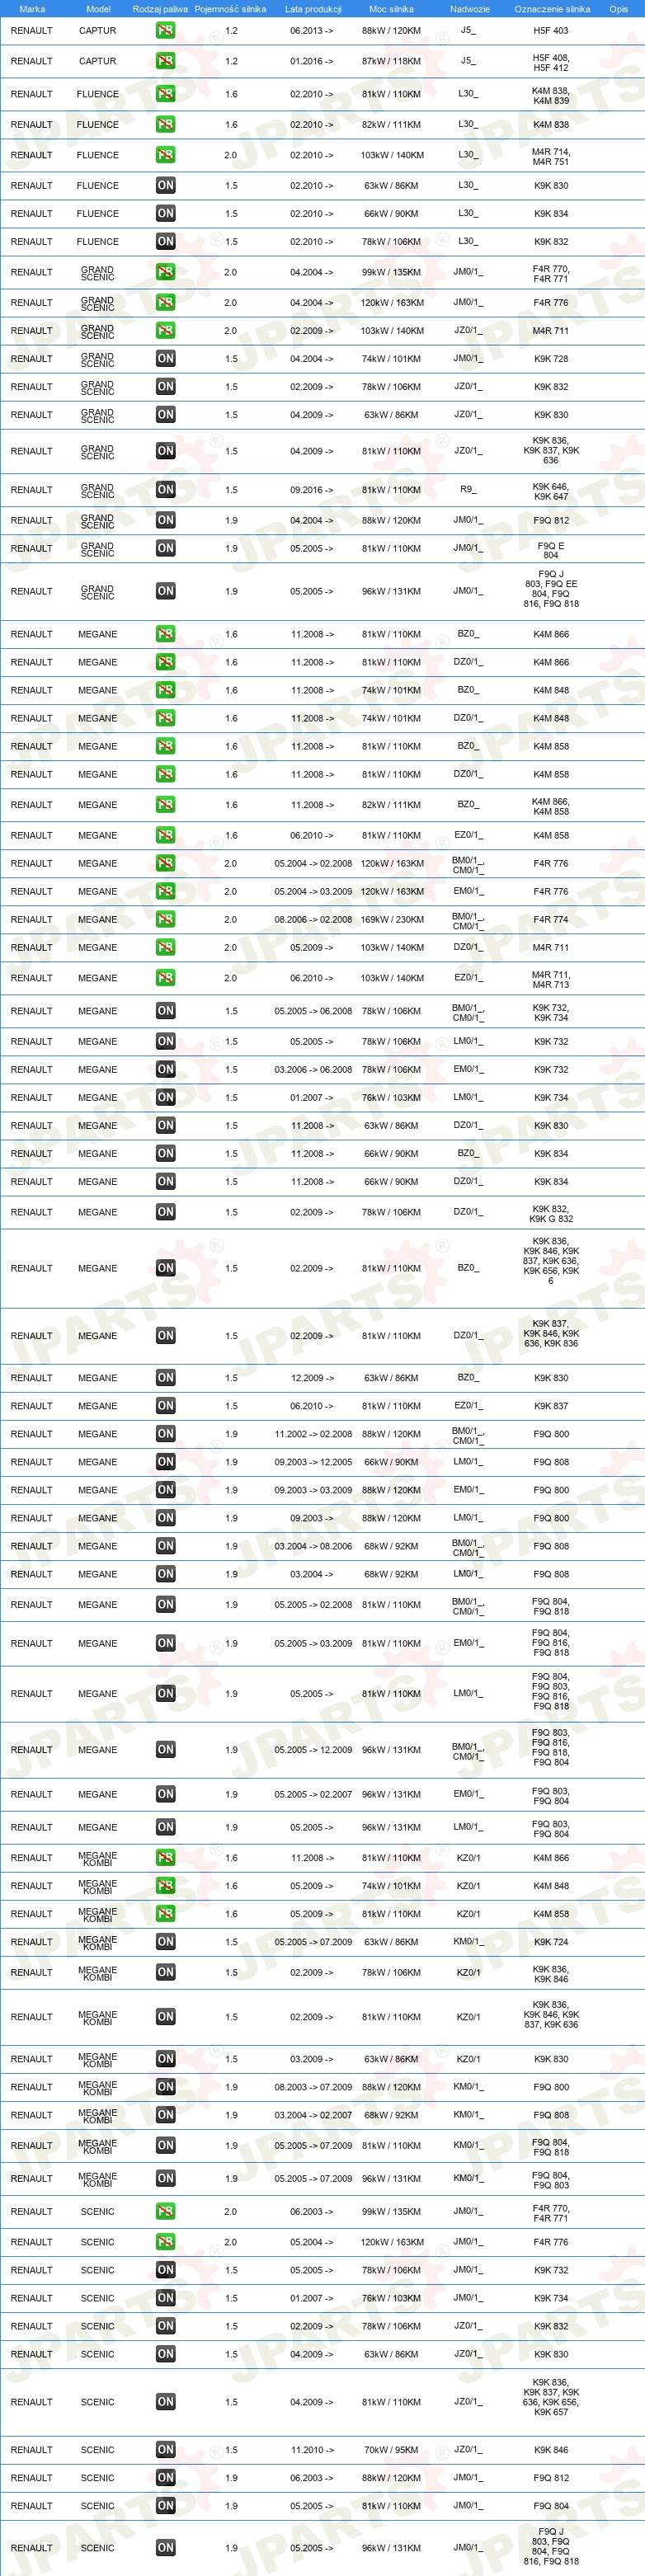Click ON diesel icon in Grand Scenic F9Q 812 row
This screenshot has height=2576, width=645.
pyautogui.click(x=165, y=520)
